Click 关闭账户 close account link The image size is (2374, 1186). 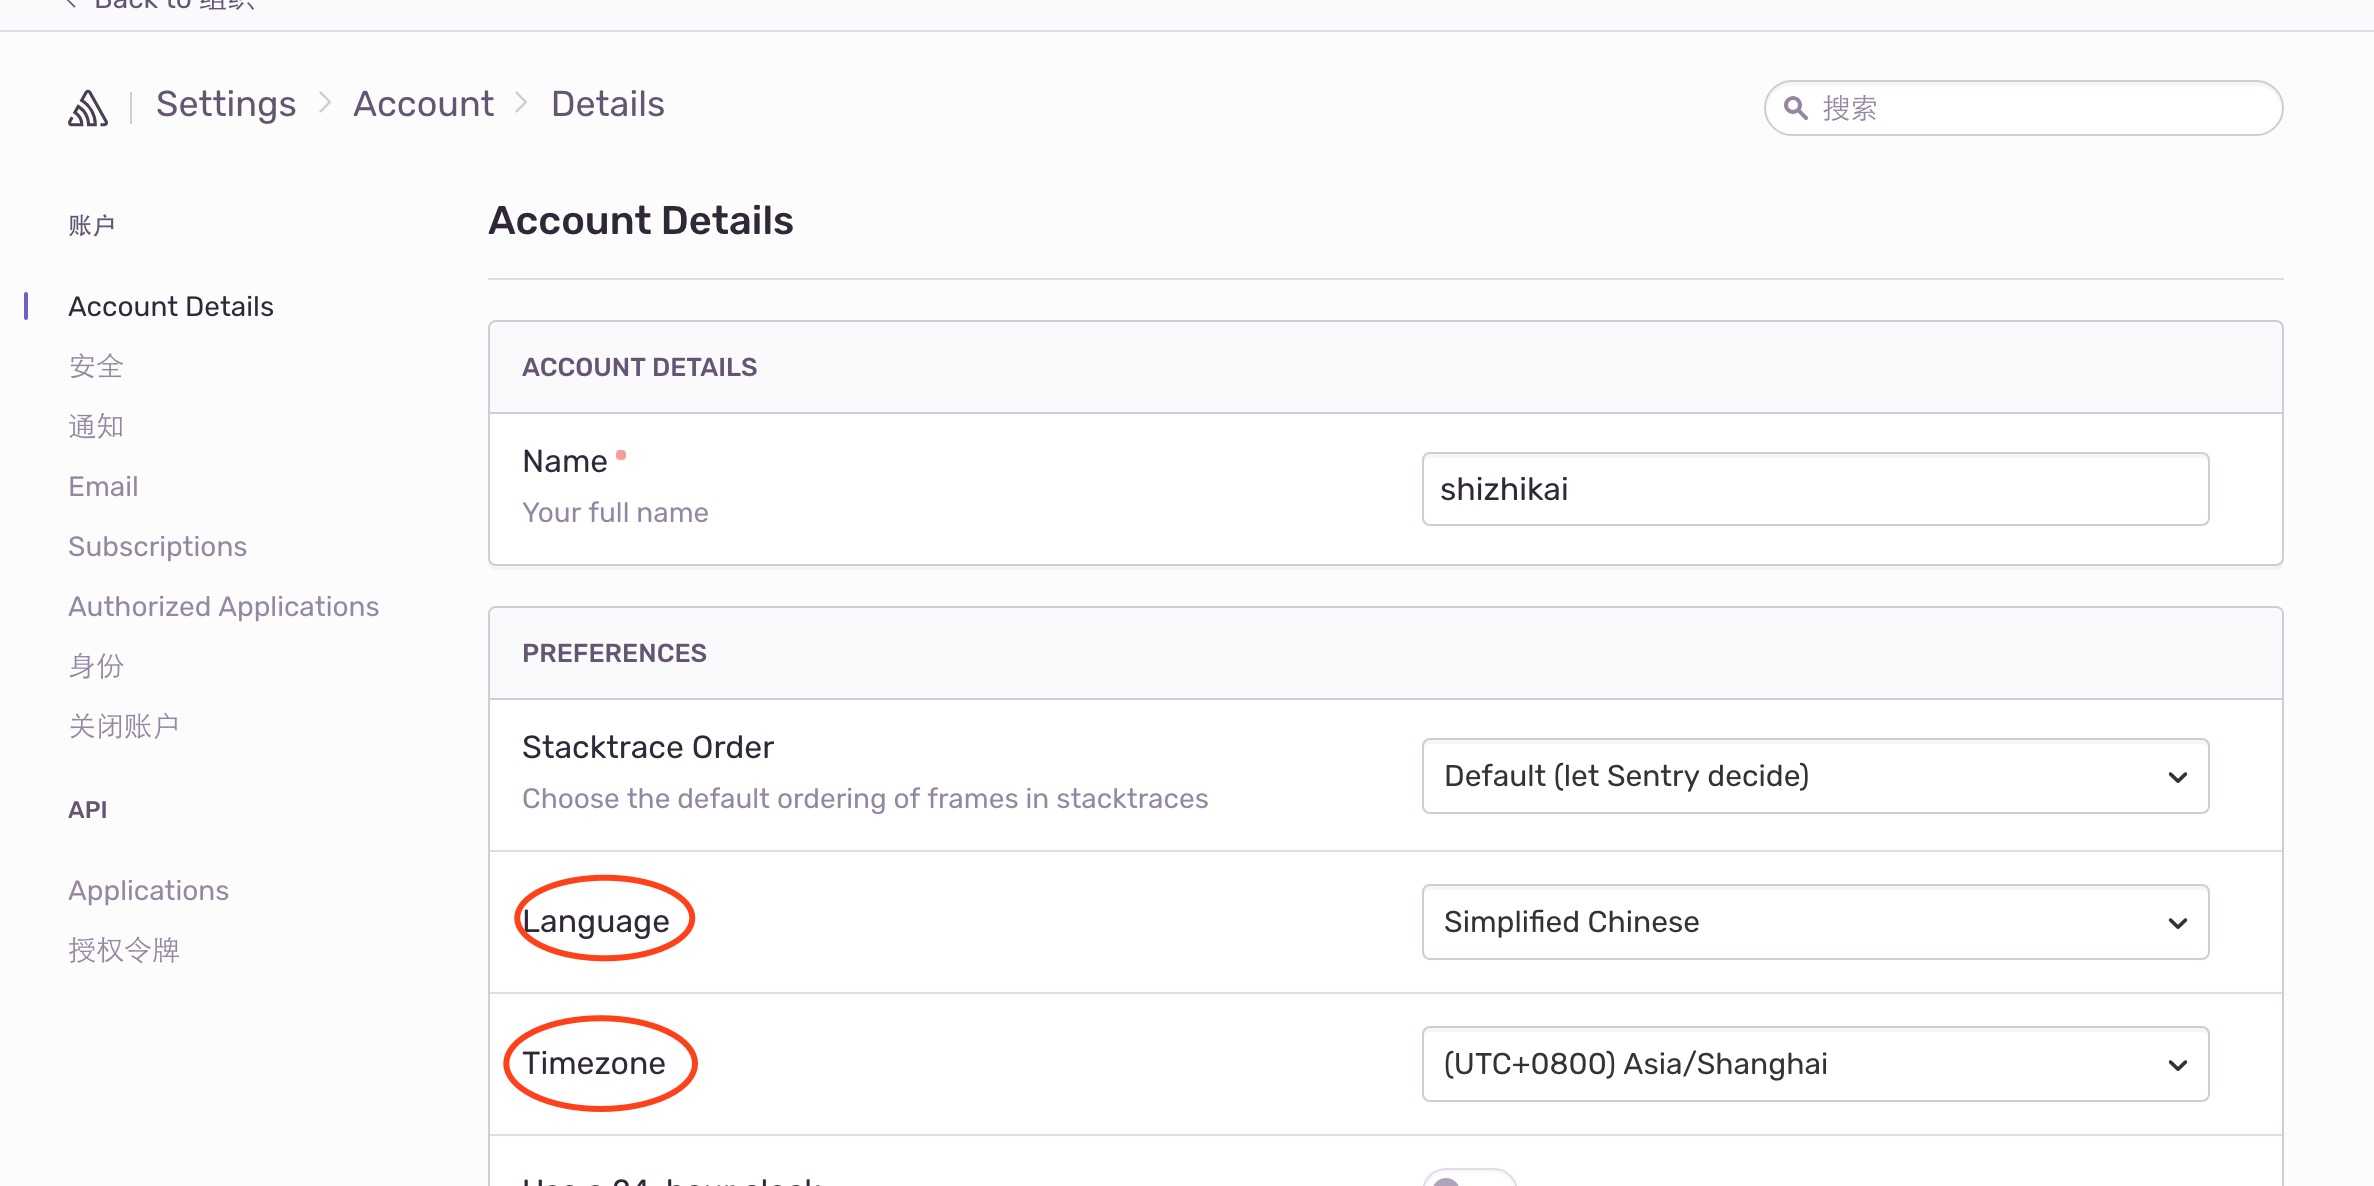pyautogui.click(x=124, y=726)
